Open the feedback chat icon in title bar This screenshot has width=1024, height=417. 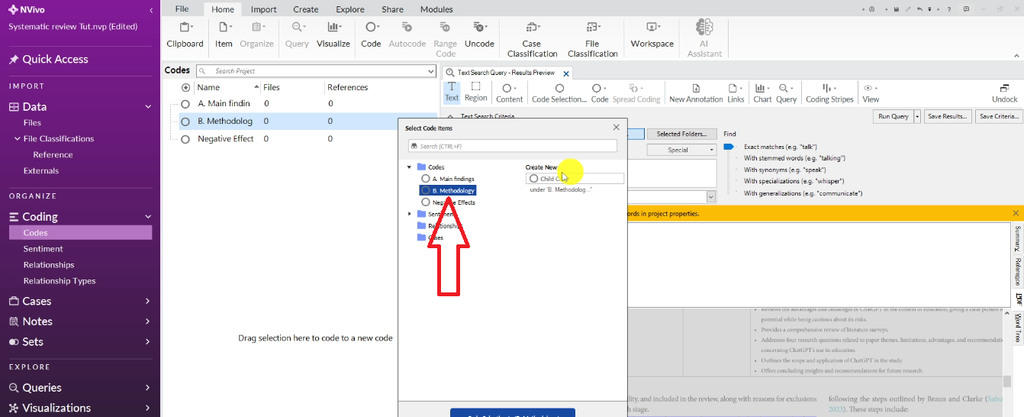tap(967, 9)
